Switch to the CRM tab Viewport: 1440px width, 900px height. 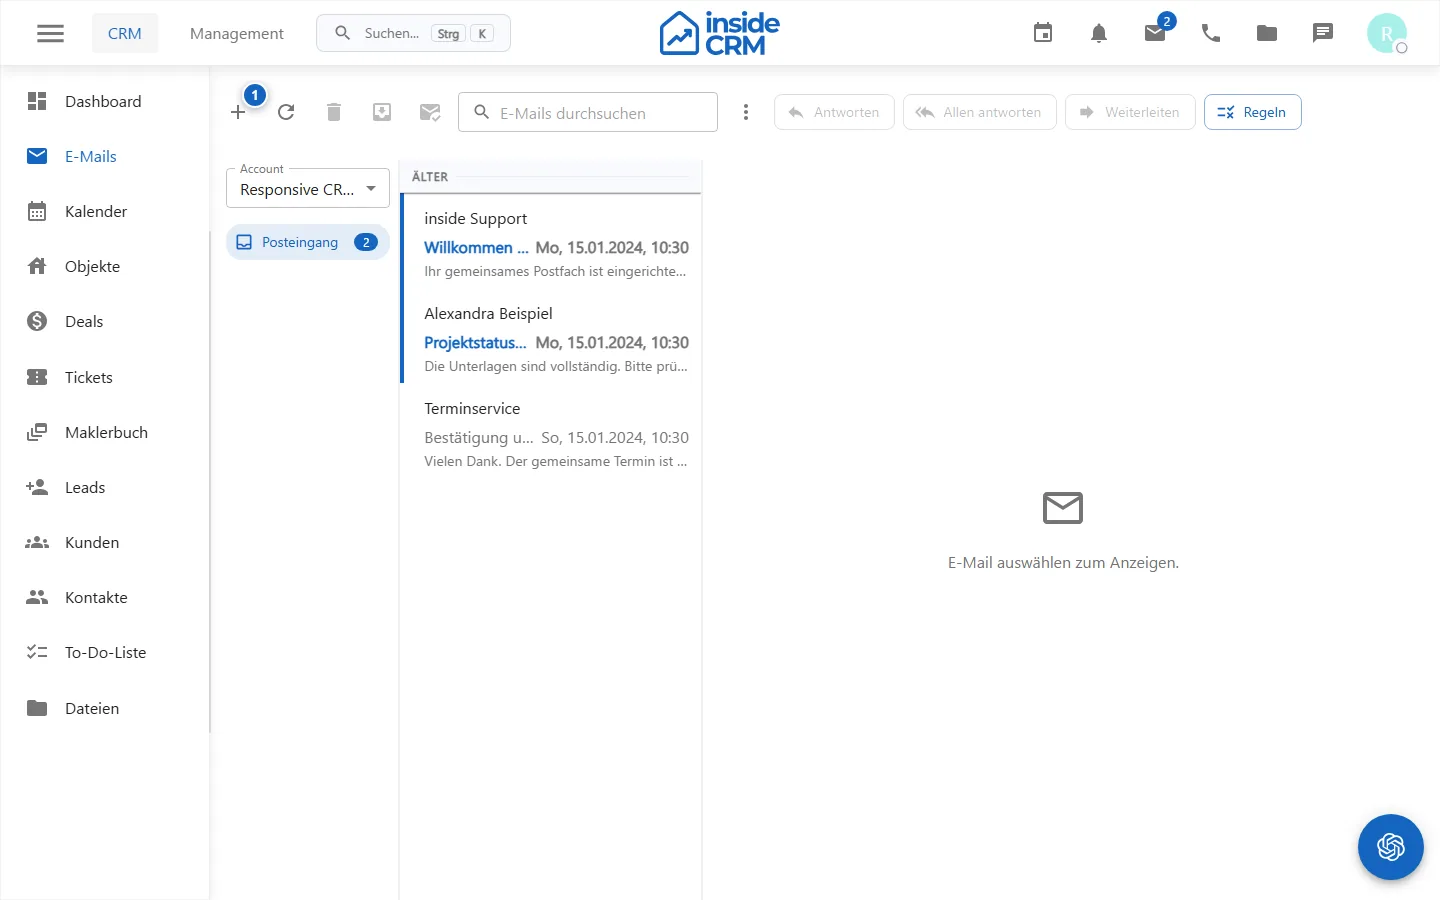click(125, 33)
